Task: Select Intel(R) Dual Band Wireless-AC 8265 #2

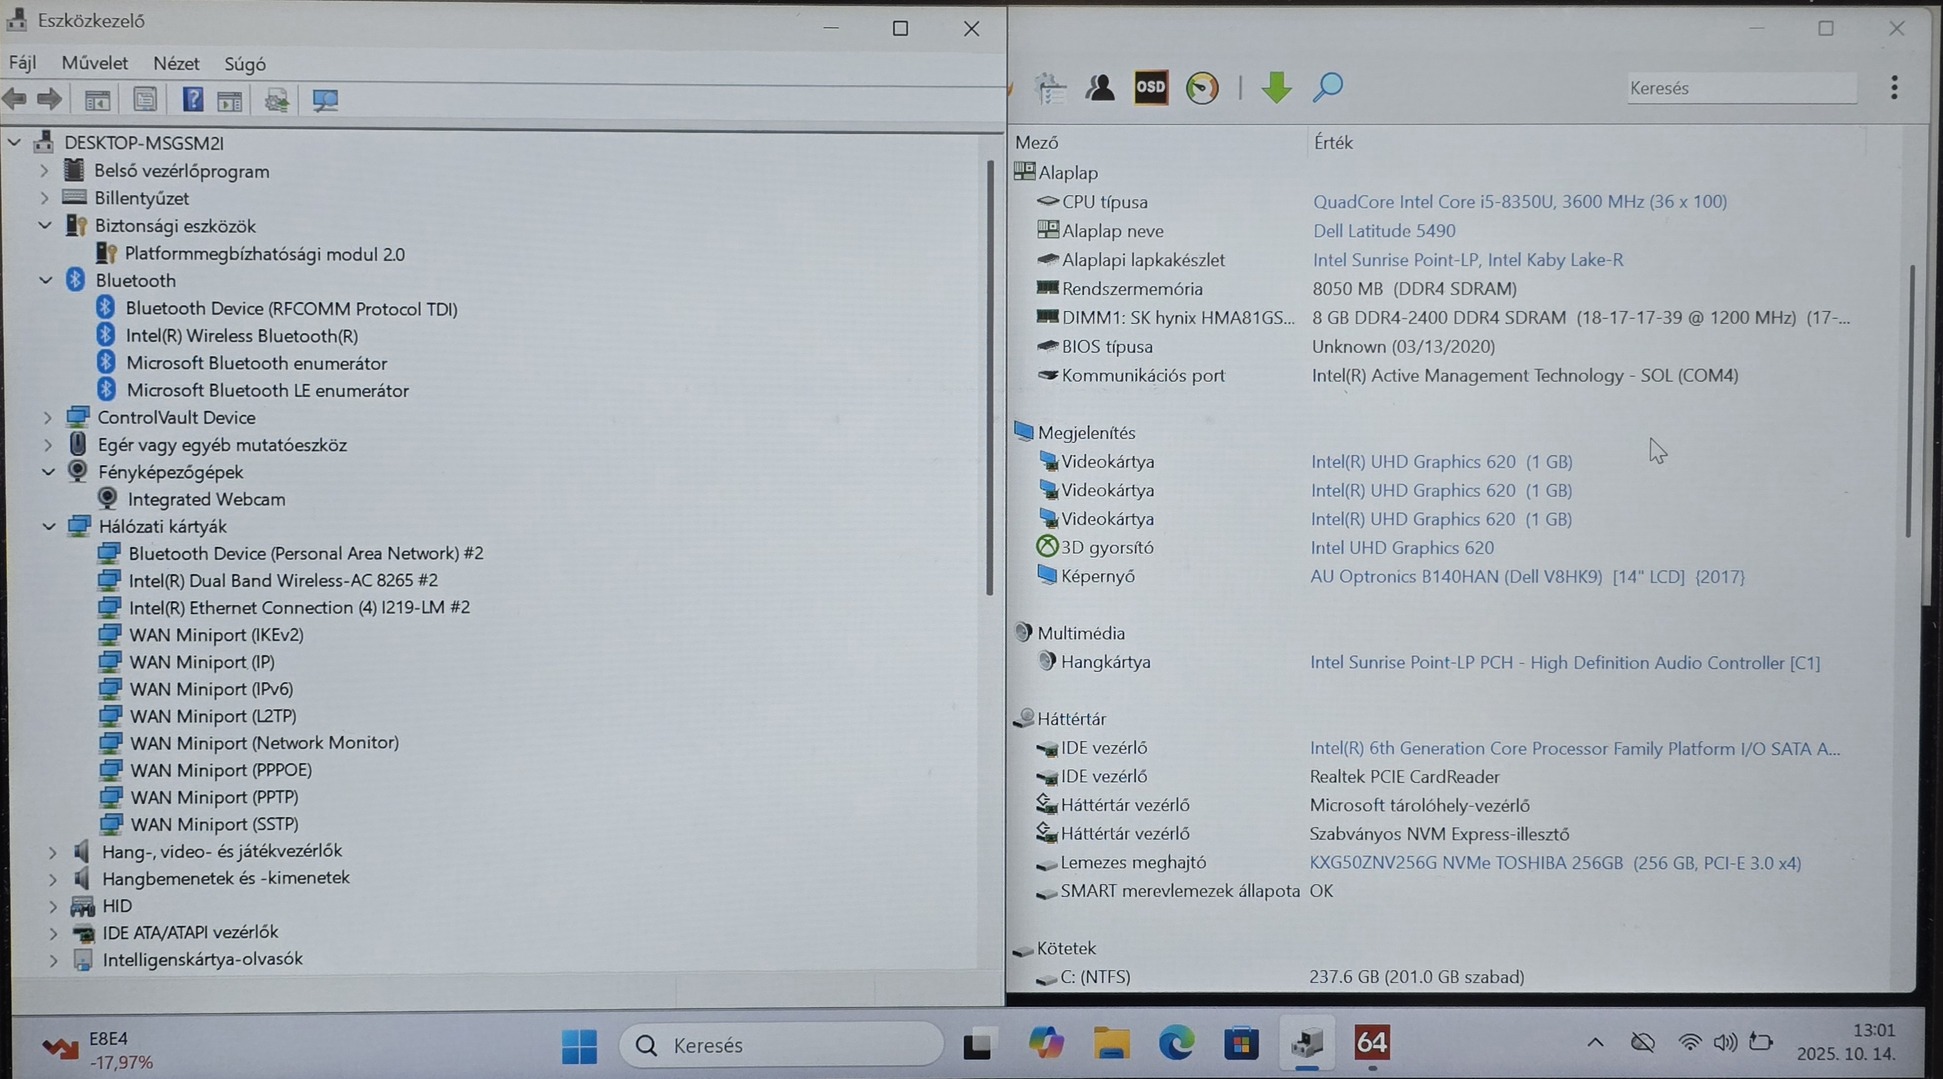Action: (x=283, y=580)
